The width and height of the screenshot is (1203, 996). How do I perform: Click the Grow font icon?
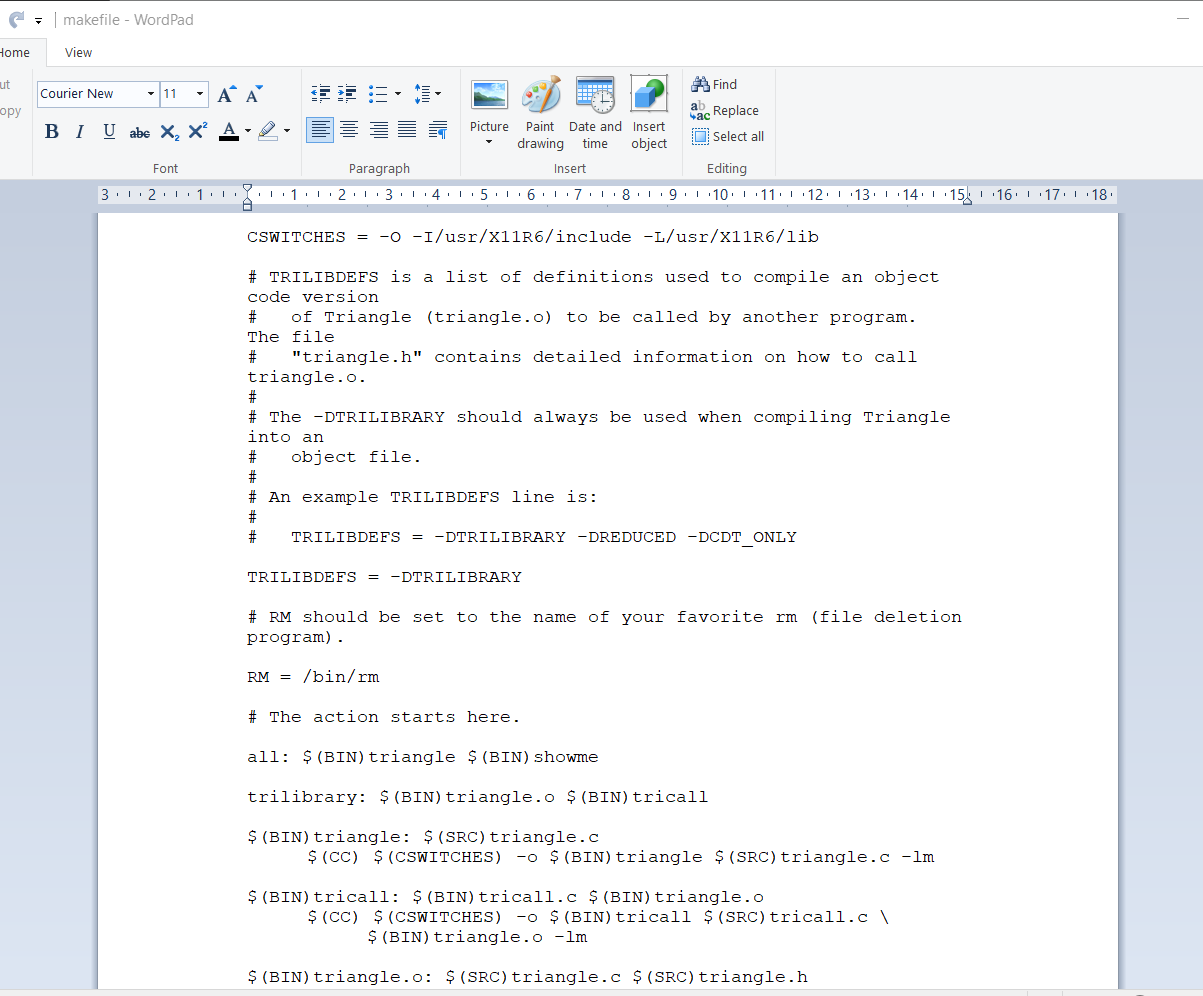(x=227, y=94)
